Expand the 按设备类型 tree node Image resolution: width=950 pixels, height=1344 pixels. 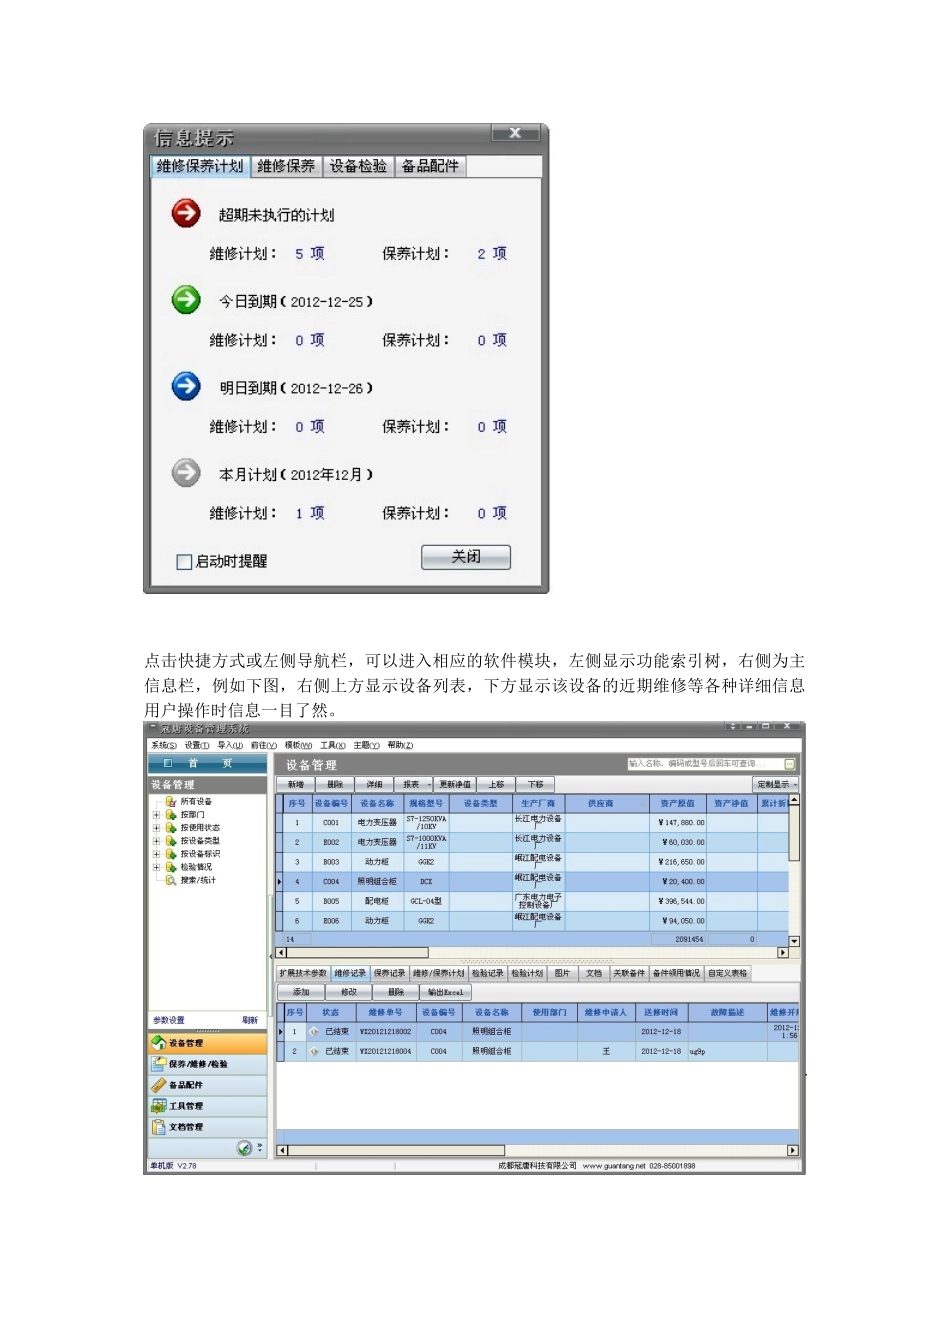[156, 841]
